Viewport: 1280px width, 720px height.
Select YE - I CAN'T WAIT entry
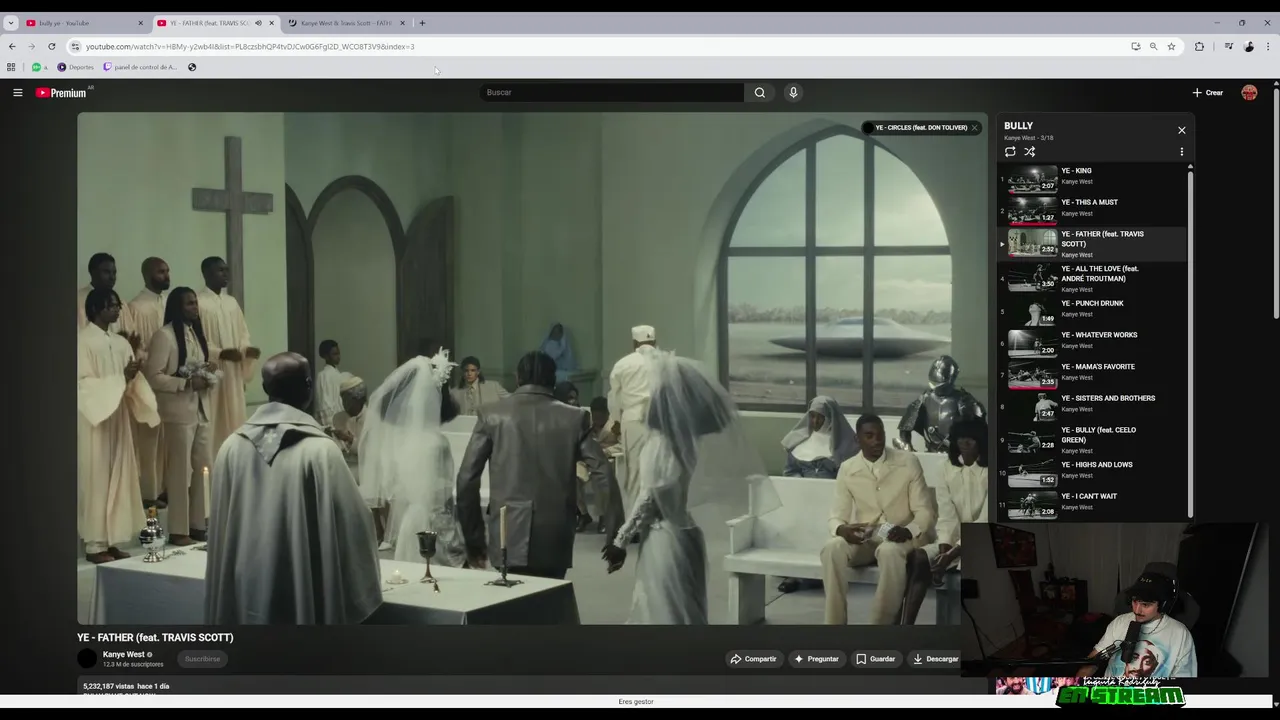point(1094,502)
